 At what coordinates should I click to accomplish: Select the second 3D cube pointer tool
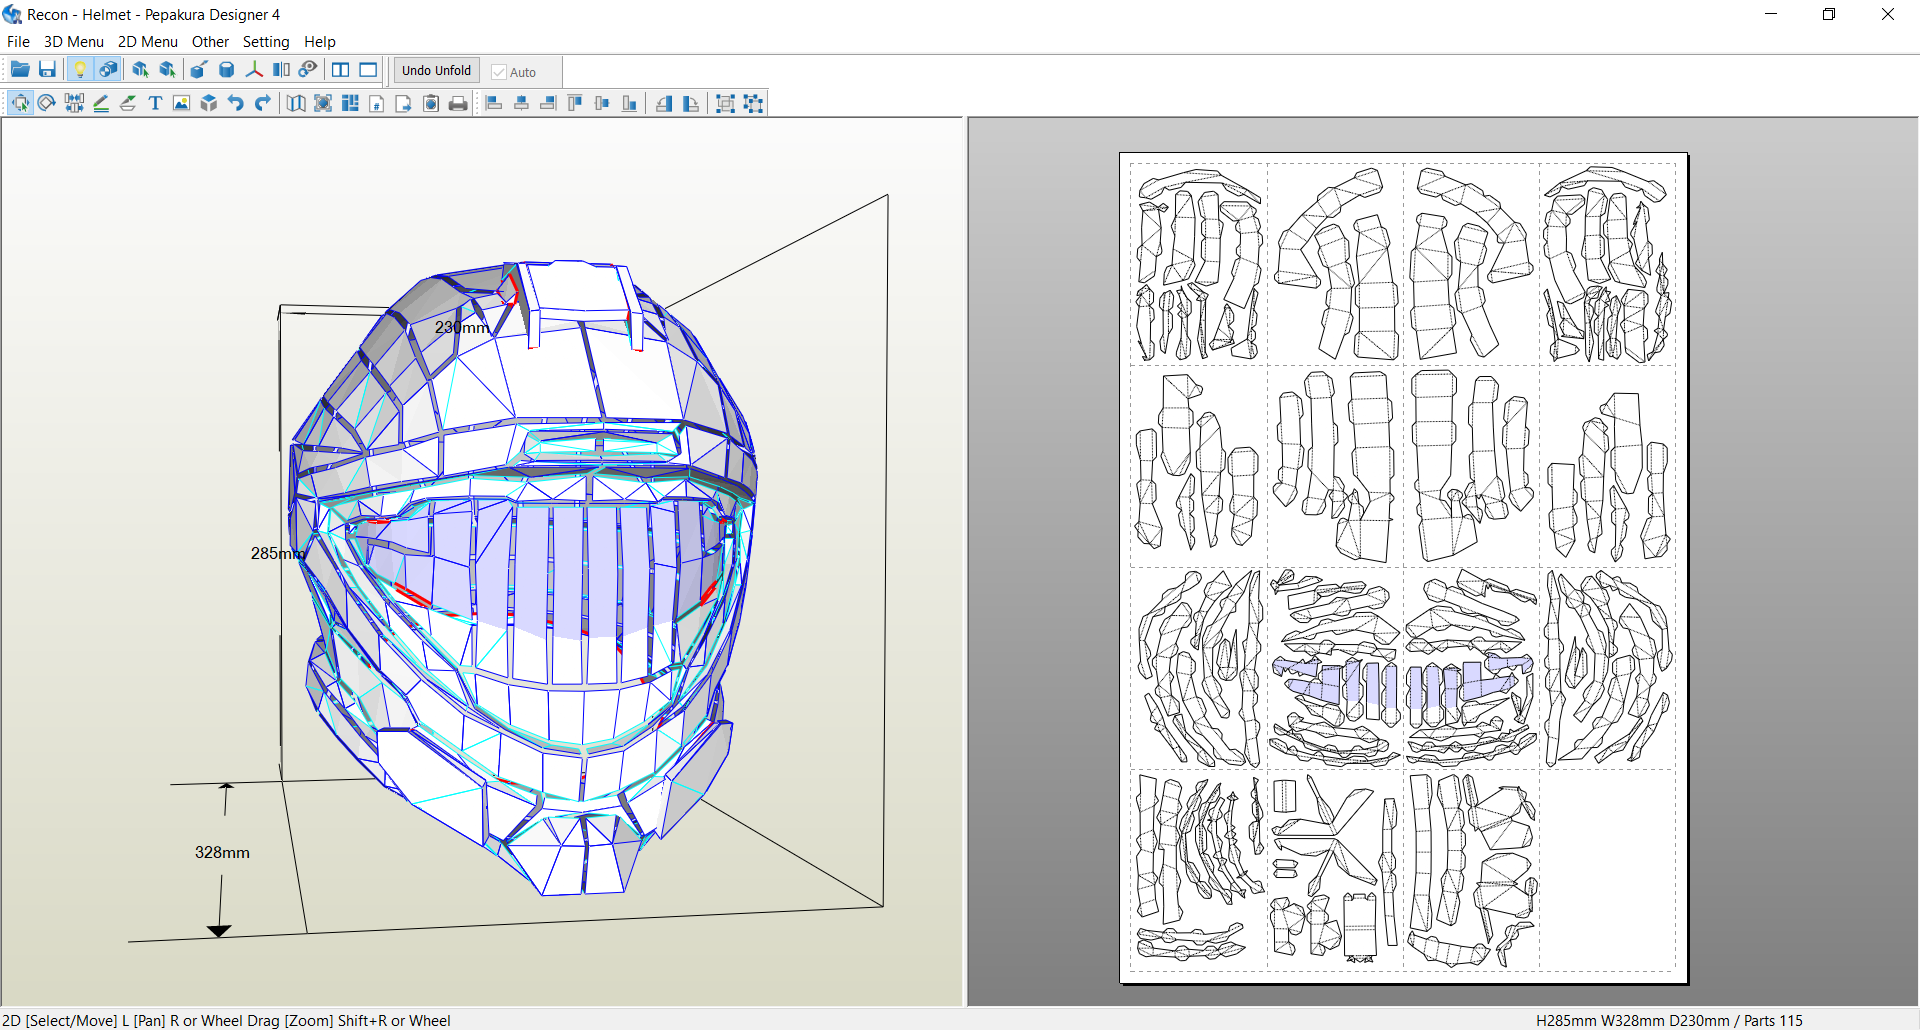167,70
